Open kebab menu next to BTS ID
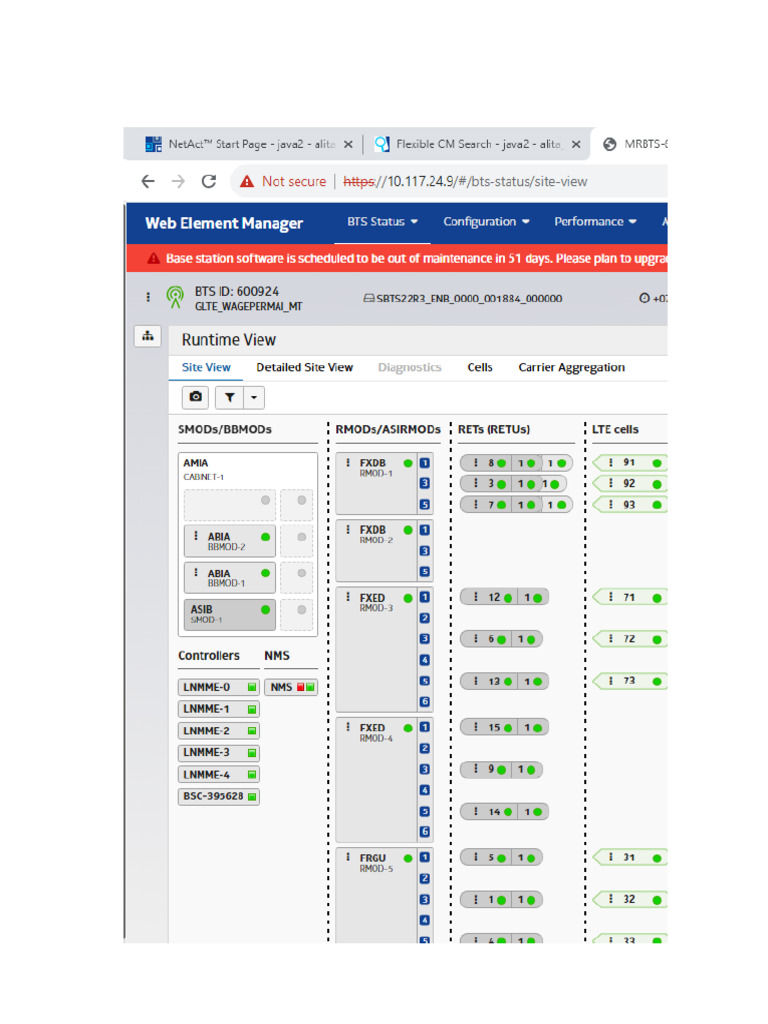The height and width of the screenshot is (1024, 768). 148,297
